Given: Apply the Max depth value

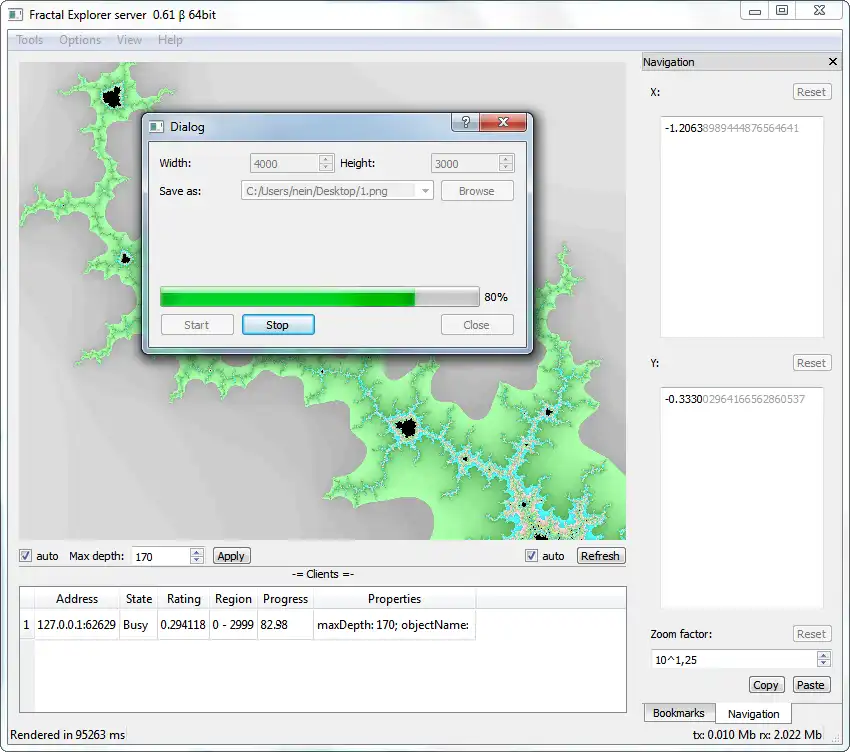Looking at the screenshot, I should click(231, 556).
